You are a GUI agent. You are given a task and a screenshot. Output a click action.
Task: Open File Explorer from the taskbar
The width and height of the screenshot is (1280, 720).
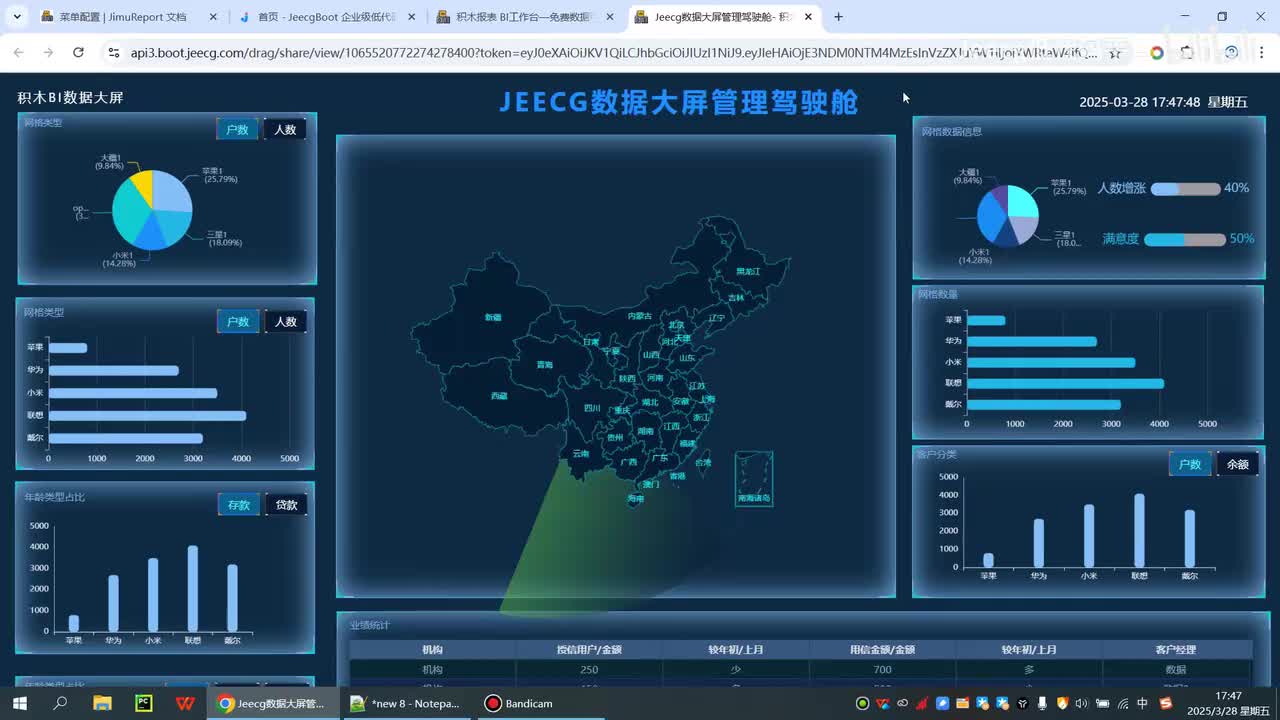coord(102,703)
